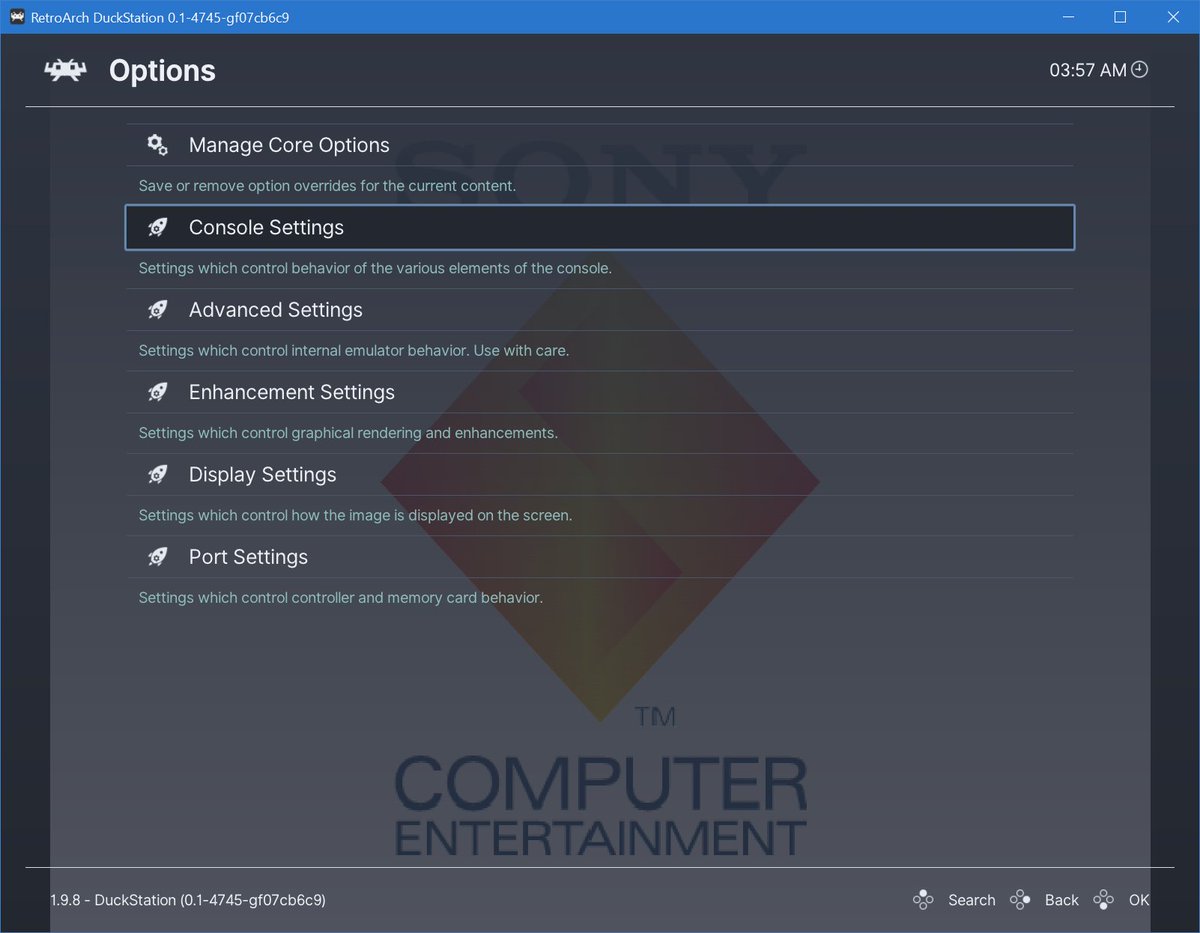Image resolution: width=1200 pixels, height=933 pixels.
Task: Open Manage Core Options
Action: click(x=289, y=144)
